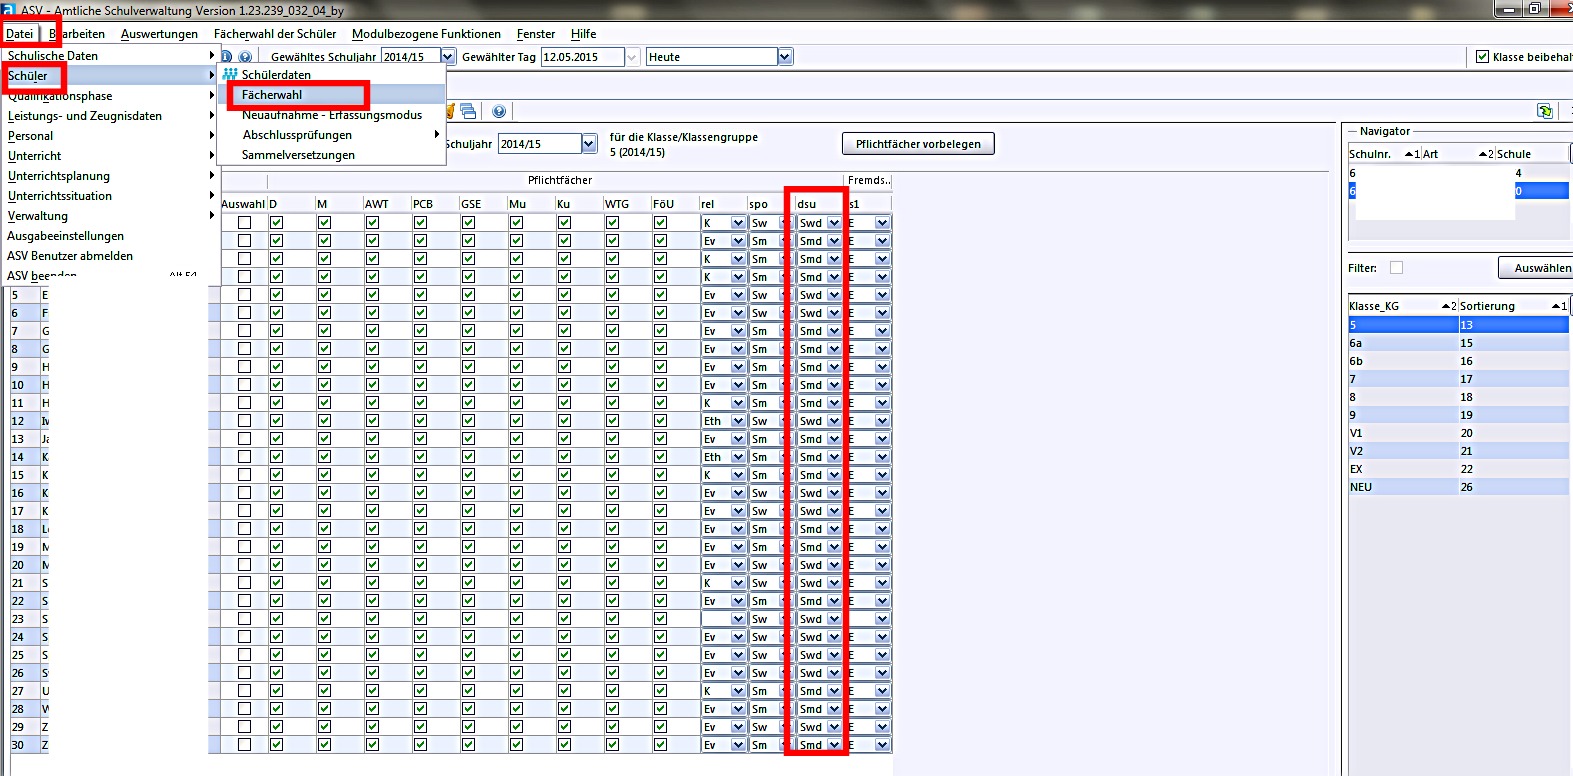1573x776 pixels.
Task: Uncheck the GSE checkbox in row 18
Action: click(x=468, y=529)
